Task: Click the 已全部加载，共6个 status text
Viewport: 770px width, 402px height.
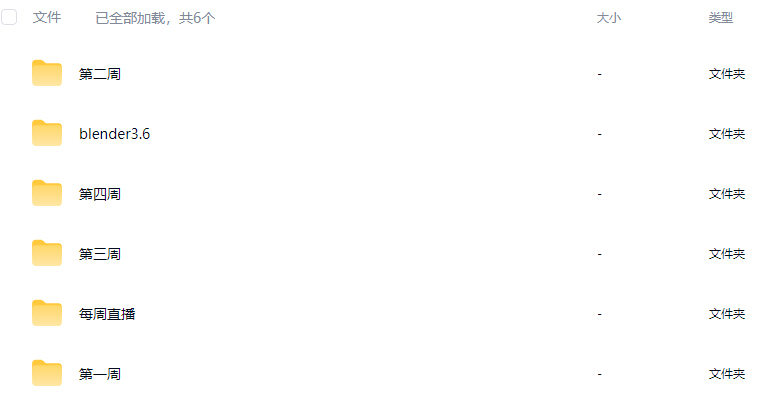Action: coord(155,18)
